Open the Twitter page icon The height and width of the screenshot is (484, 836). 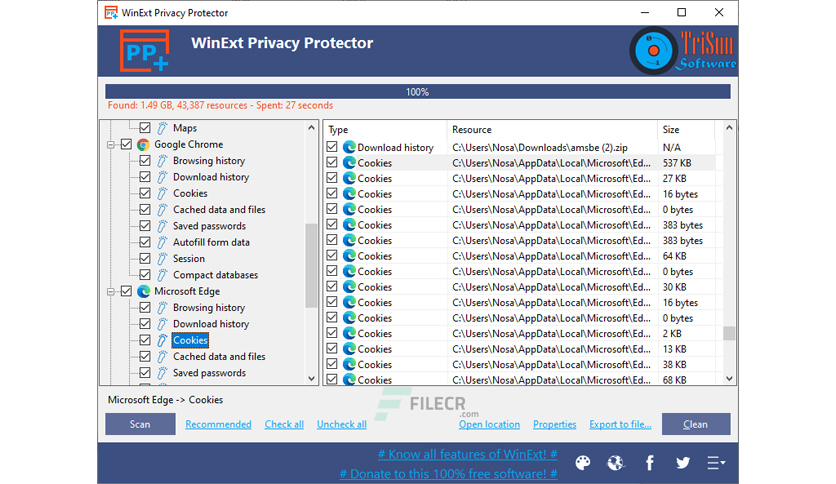pos(683,463)
